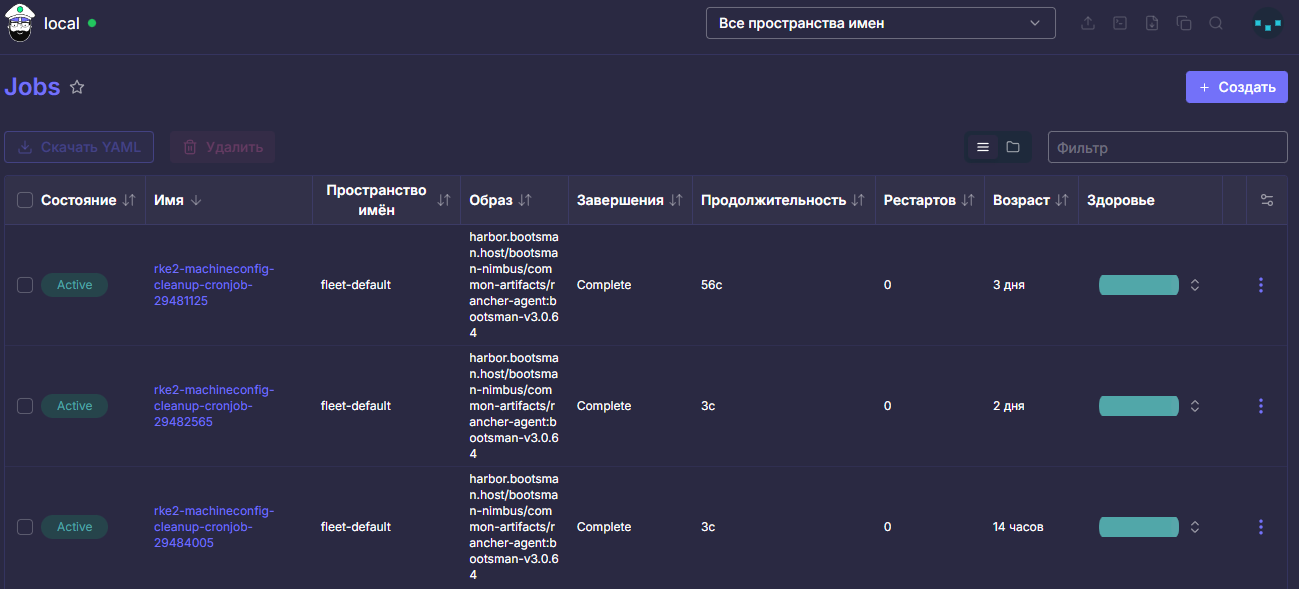
Task: Sort table by Возраст column arrows
Action: pos(1062,200)
